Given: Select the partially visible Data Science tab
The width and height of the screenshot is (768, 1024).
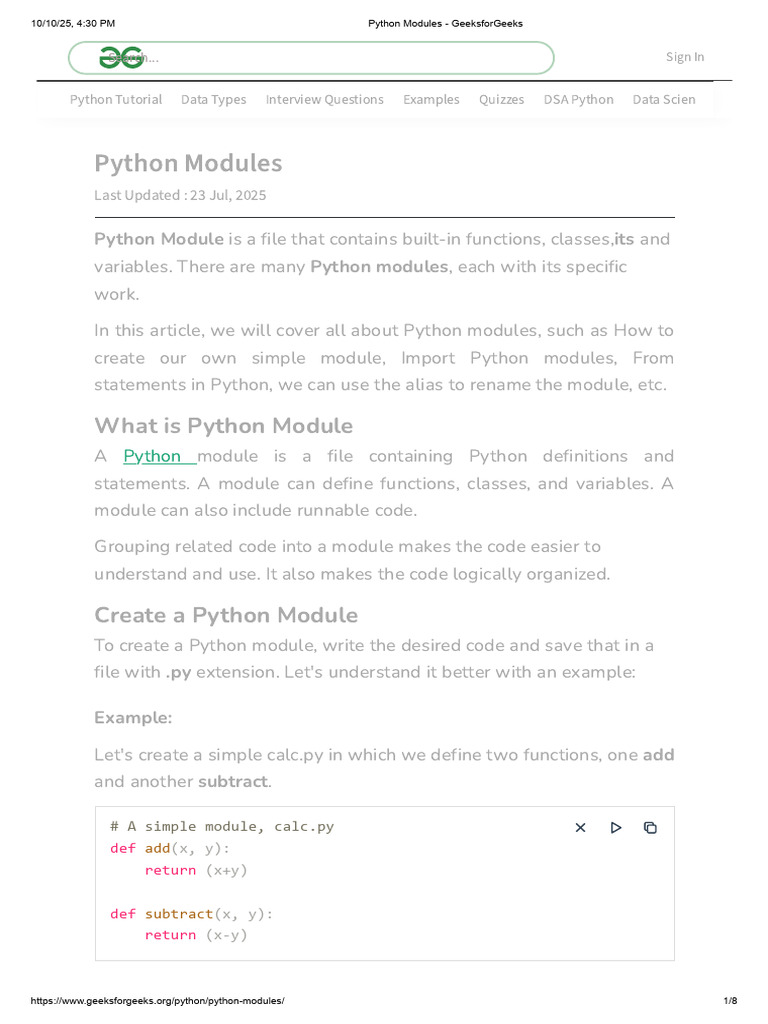Looking at the screenshot, I should (x=664, y=99).
